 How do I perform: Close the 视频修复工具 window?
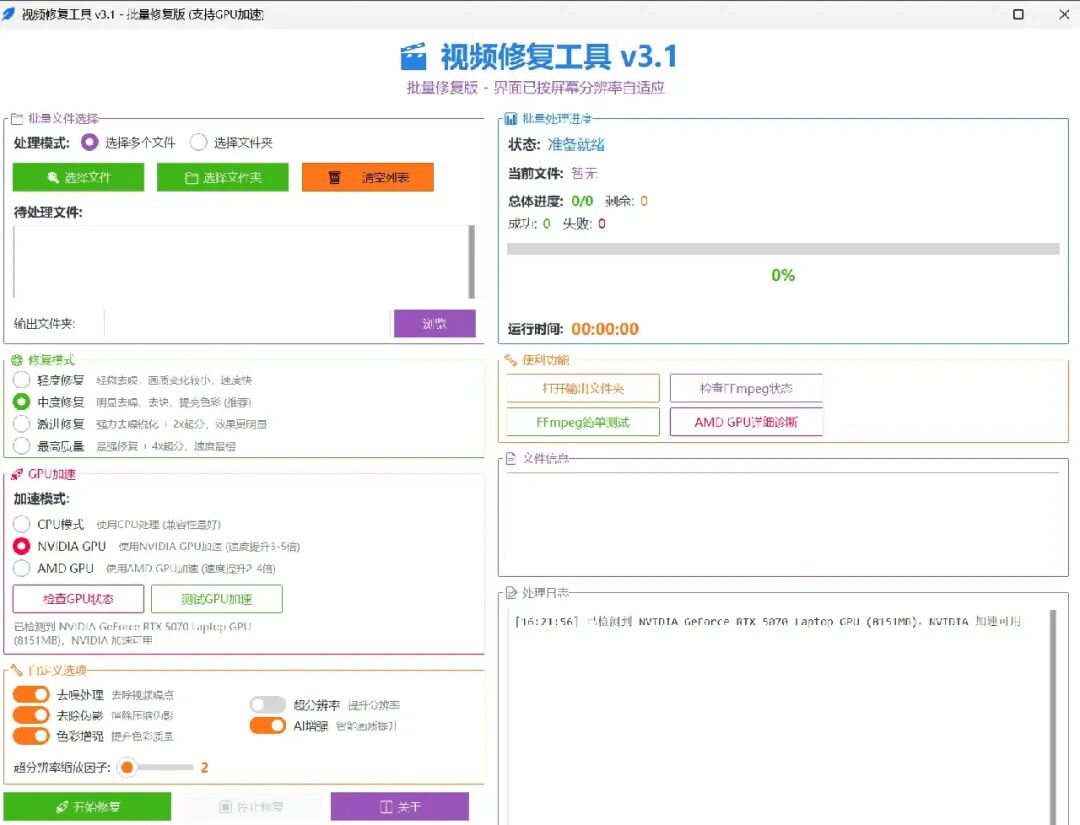(1063, 14)
